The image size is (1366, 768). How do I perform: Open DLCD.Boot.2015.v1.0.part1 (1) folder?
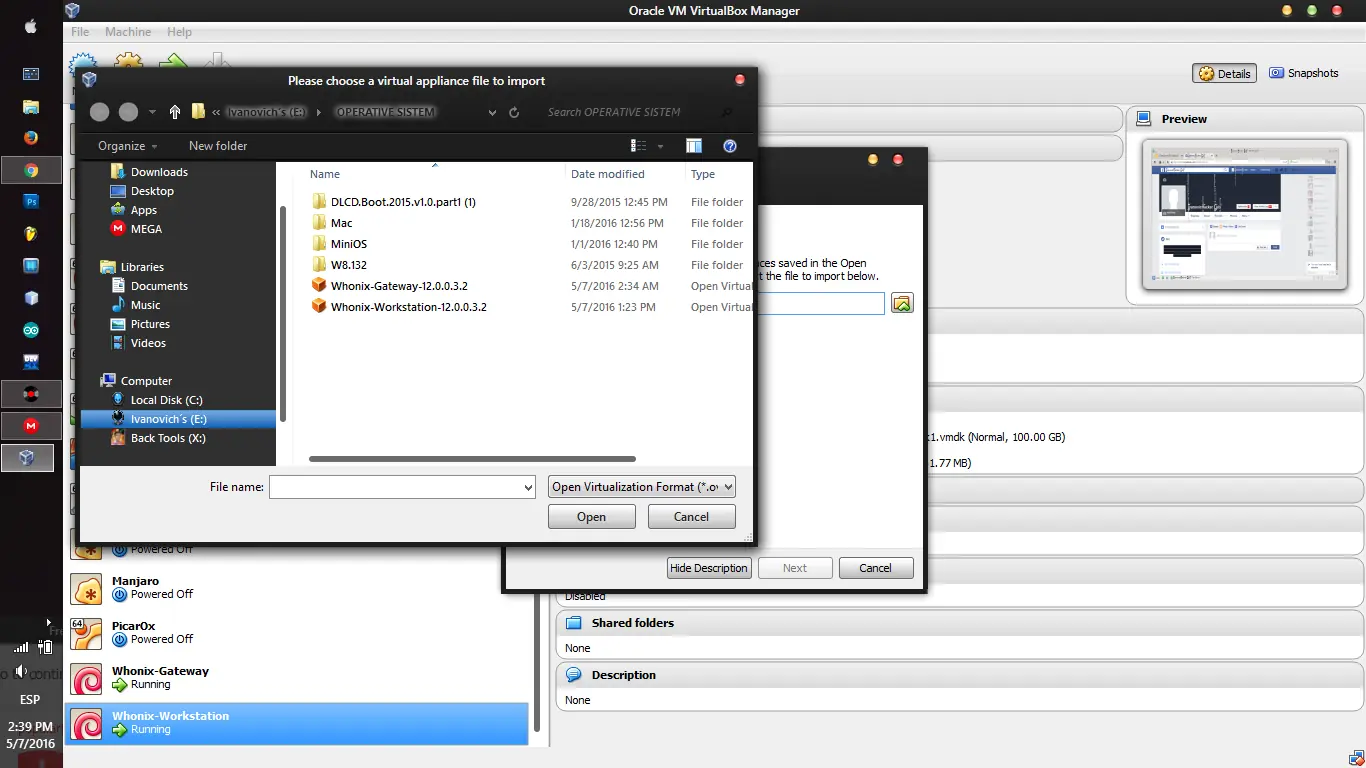click(403, 202)
